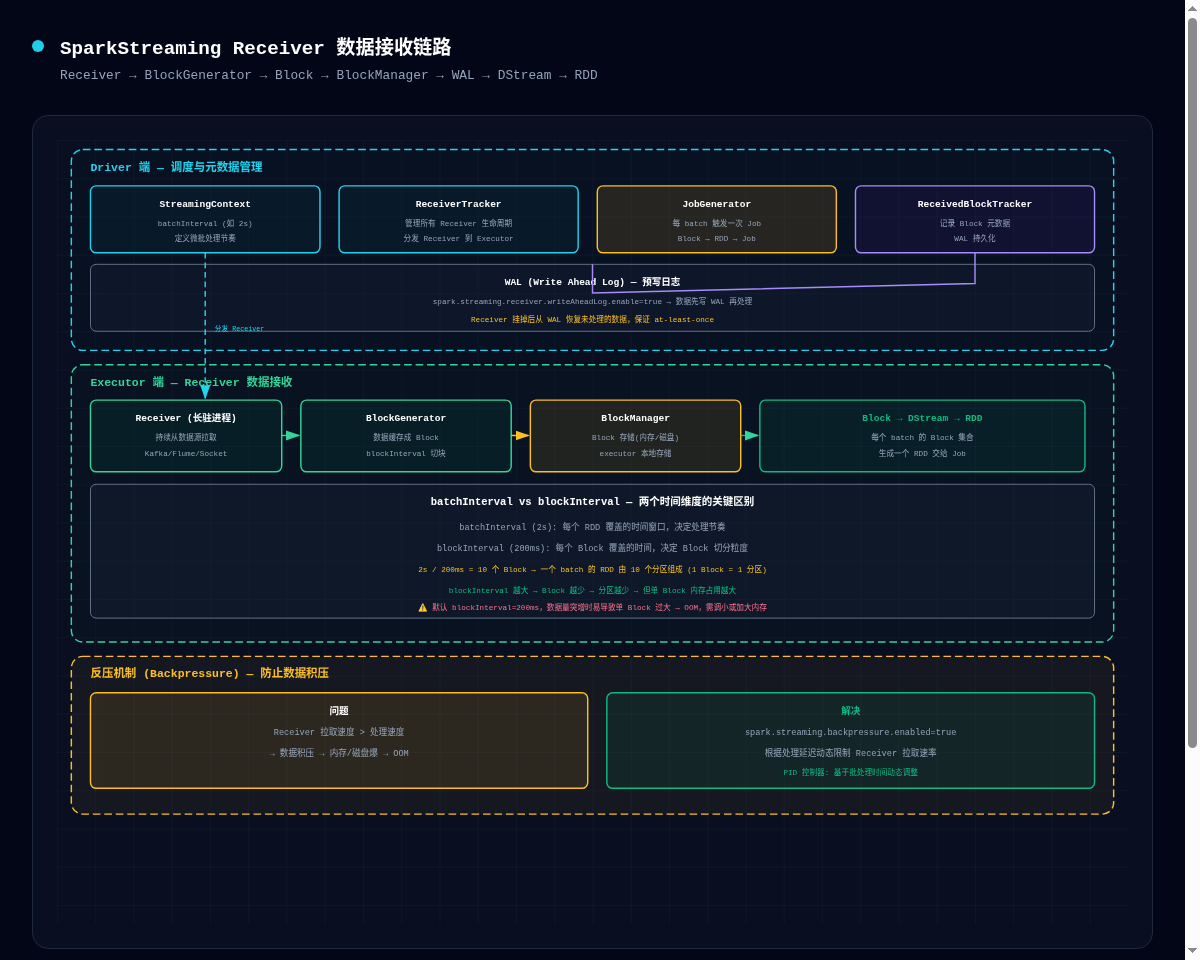Click the Receiver (长驻进程) box title

click(186, 418)
